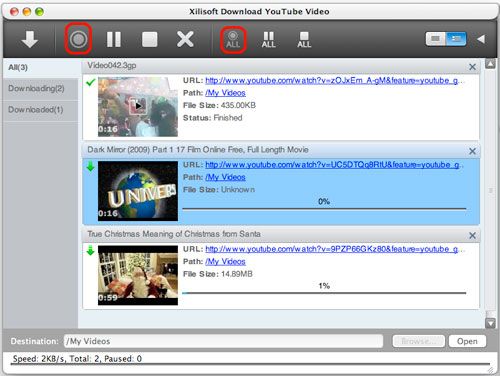The height and width of the screenshot is (376, 500).
Task: Remove the True Christmas Meaning task
Action: [x=472, y=235]
